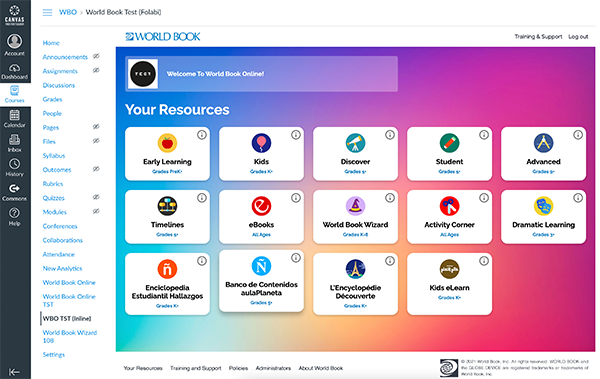Toggle visibility icon next to Announcements
The width and height of the screenshot is (600, 379).
(96, 56)
